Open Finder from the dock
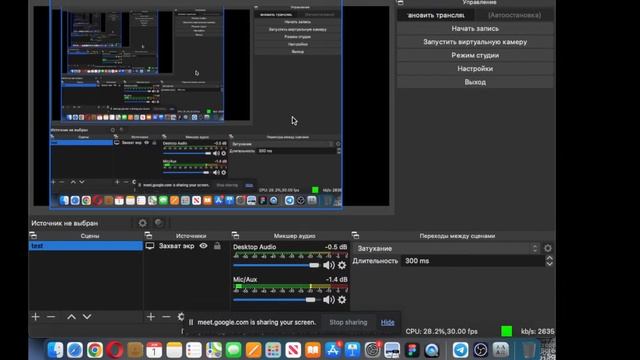Image resolution: width=640 pixels, height=360 pixels. (55, 350)
